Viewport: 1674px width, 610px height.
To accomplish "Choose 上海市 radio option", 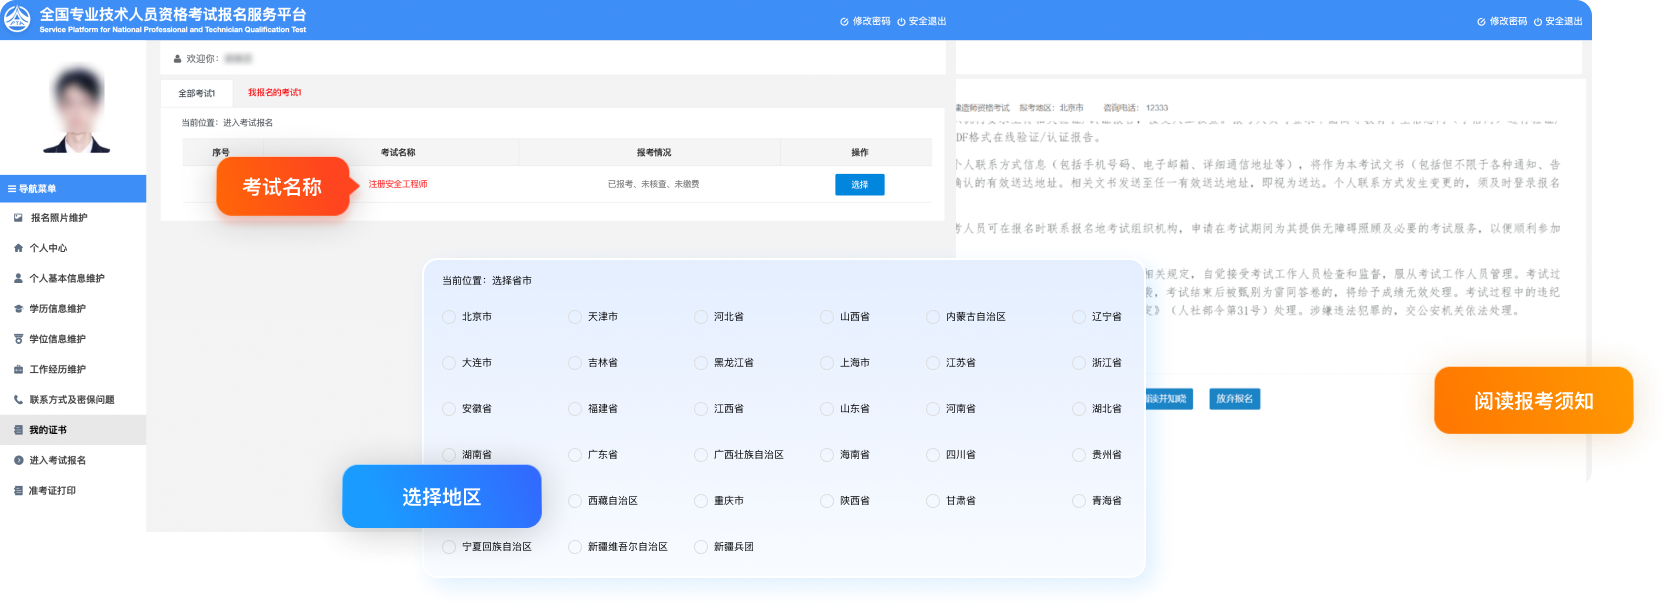I will pyautogui.click(x=827, y=363).
